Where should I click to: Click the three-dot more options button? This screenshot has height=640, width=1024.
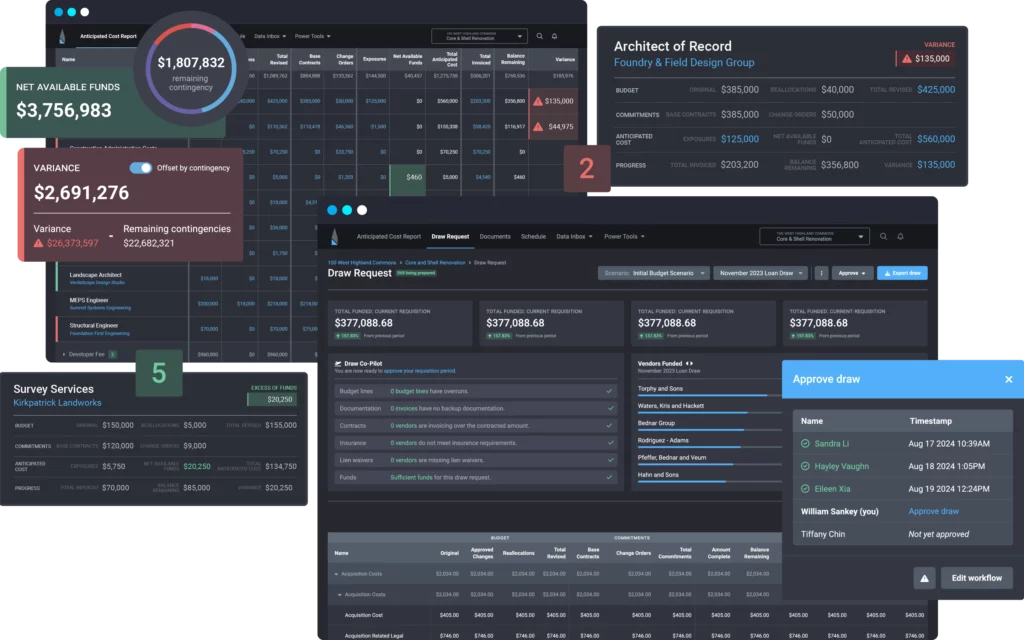pyautogui.click(x=821, y=273)
